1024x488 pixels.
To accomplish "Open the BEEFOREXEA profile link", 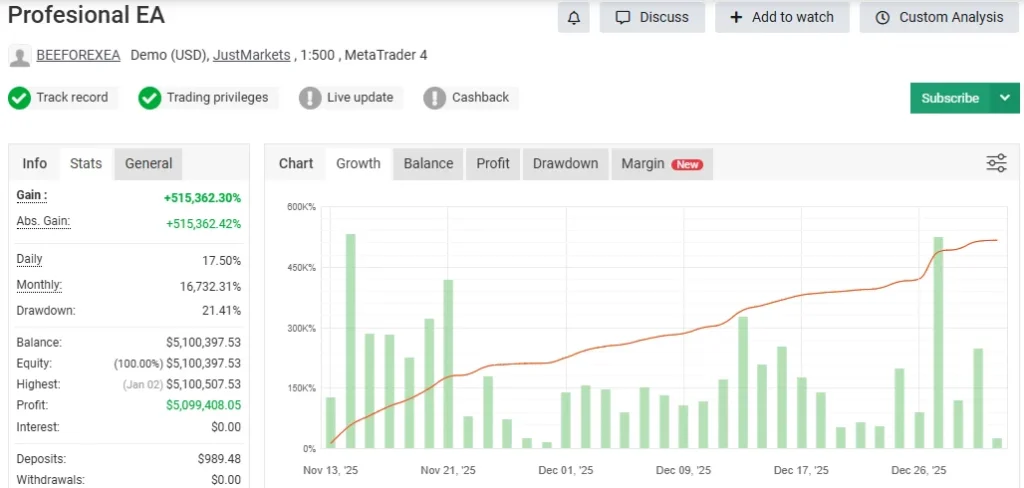I will 78,56.
